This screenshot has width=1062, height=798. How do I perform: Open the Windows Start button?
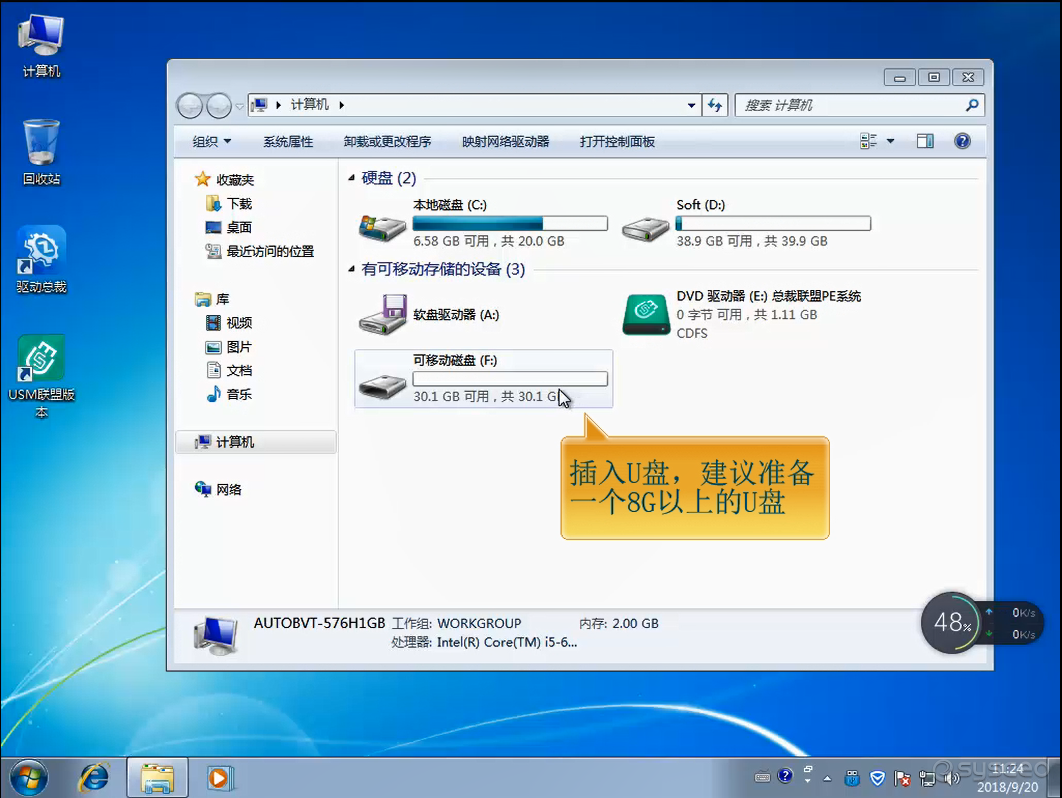click(28, 778)
